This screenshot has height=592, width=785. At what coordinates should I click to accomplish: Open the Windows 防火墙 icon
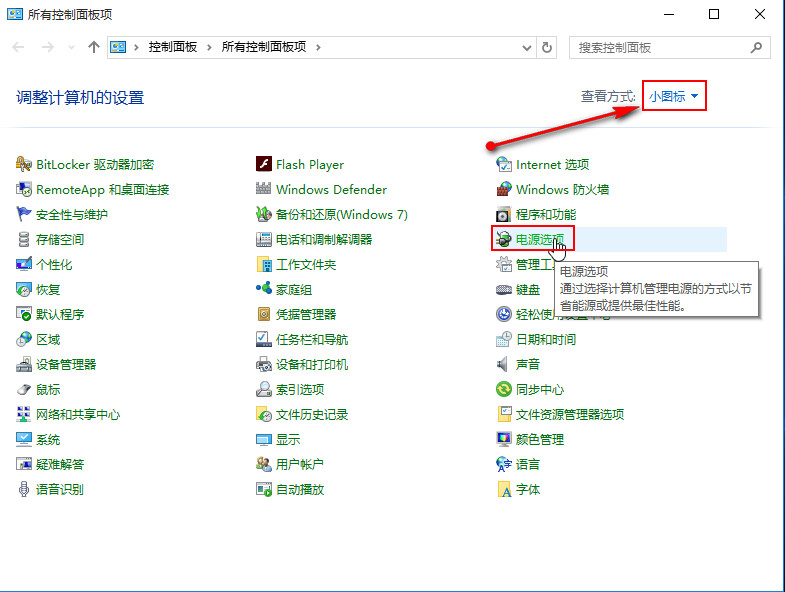[504, 189]
